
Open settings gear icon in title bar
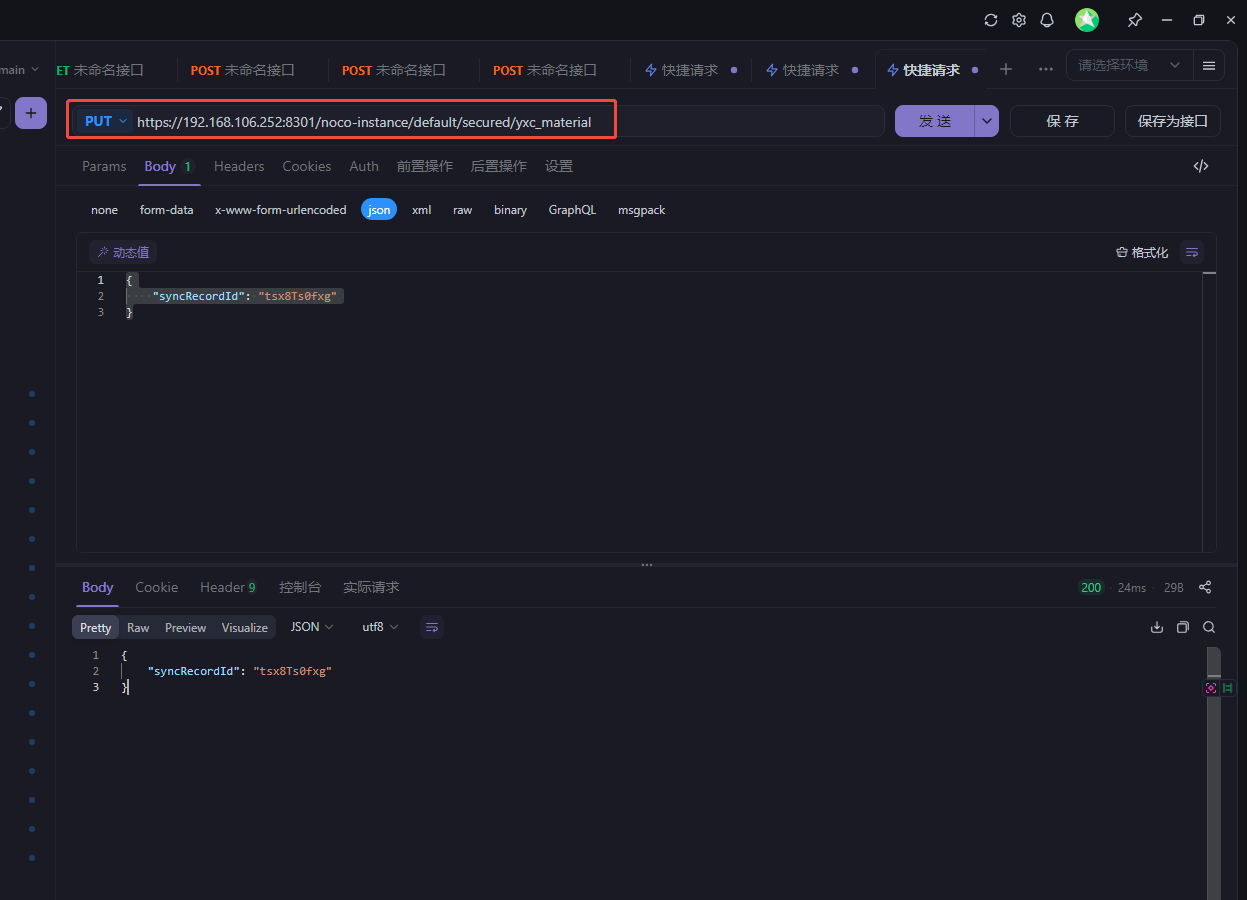(x=1019, y=20)
